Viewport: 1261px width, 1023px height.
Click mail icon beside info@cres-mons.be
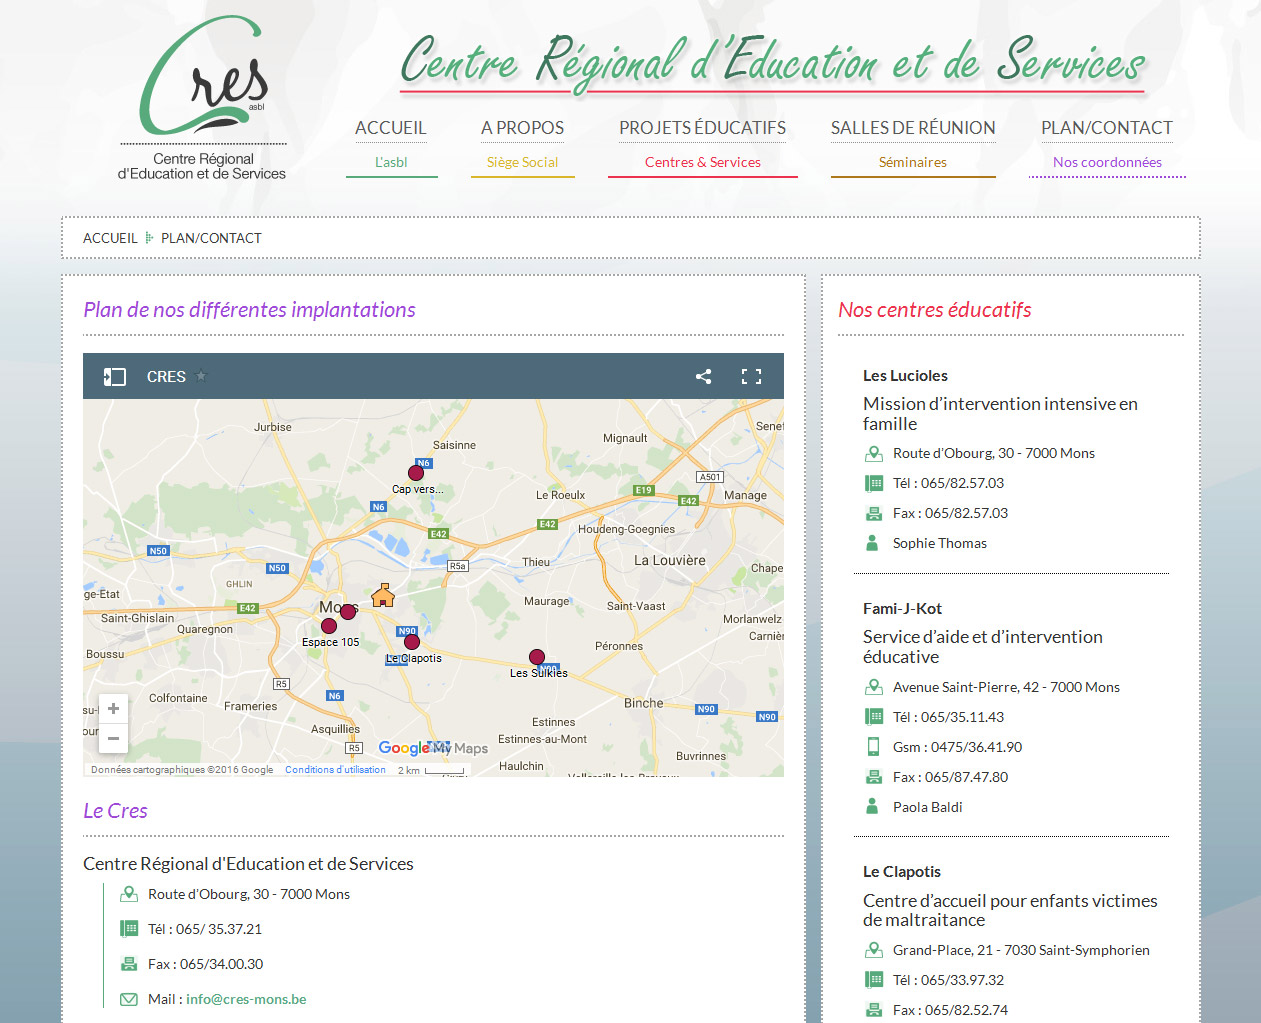coord(128,999)
